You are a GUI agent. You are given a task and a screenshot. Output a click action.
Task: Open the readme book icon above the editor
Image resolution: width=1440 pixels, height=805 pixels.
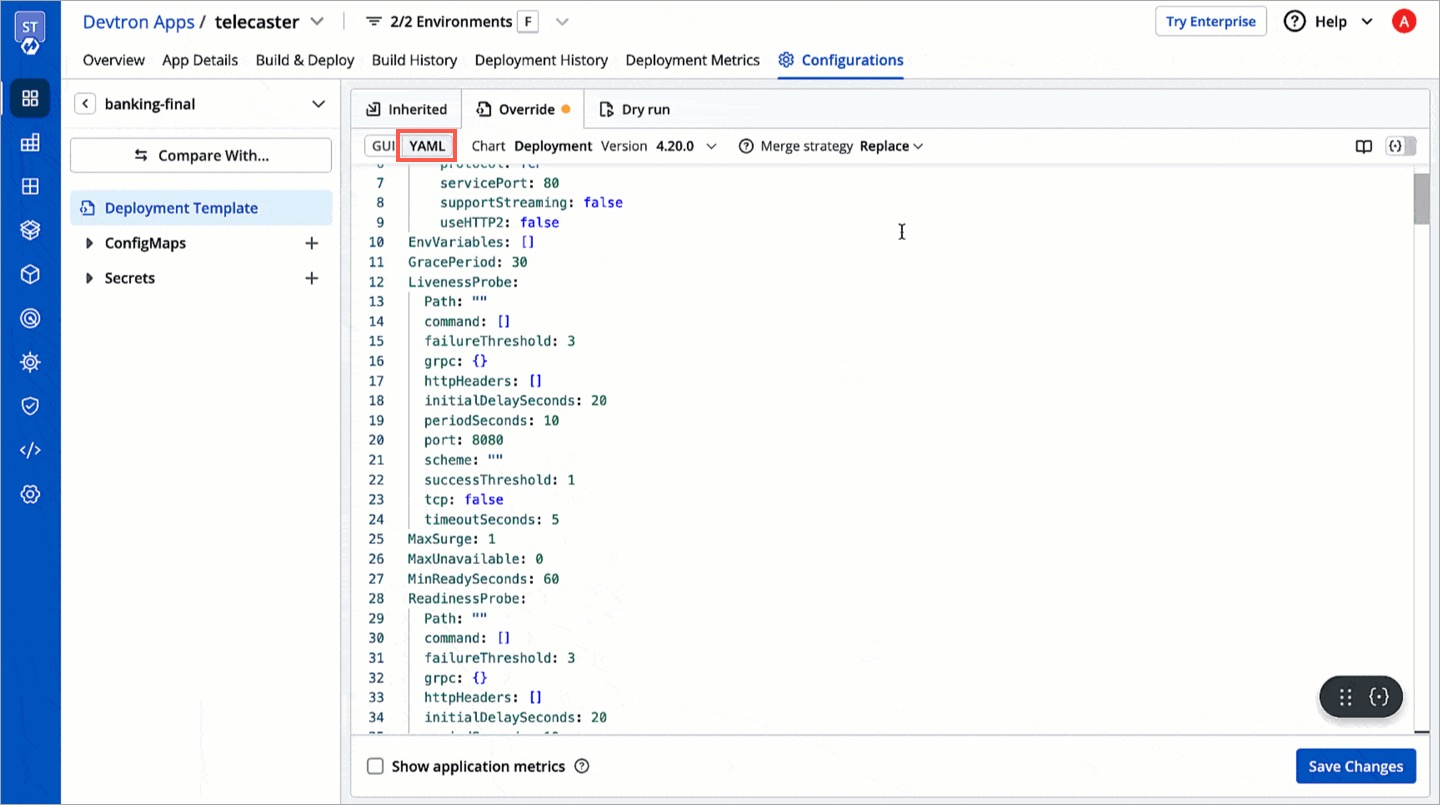[x=1364, y=146]
